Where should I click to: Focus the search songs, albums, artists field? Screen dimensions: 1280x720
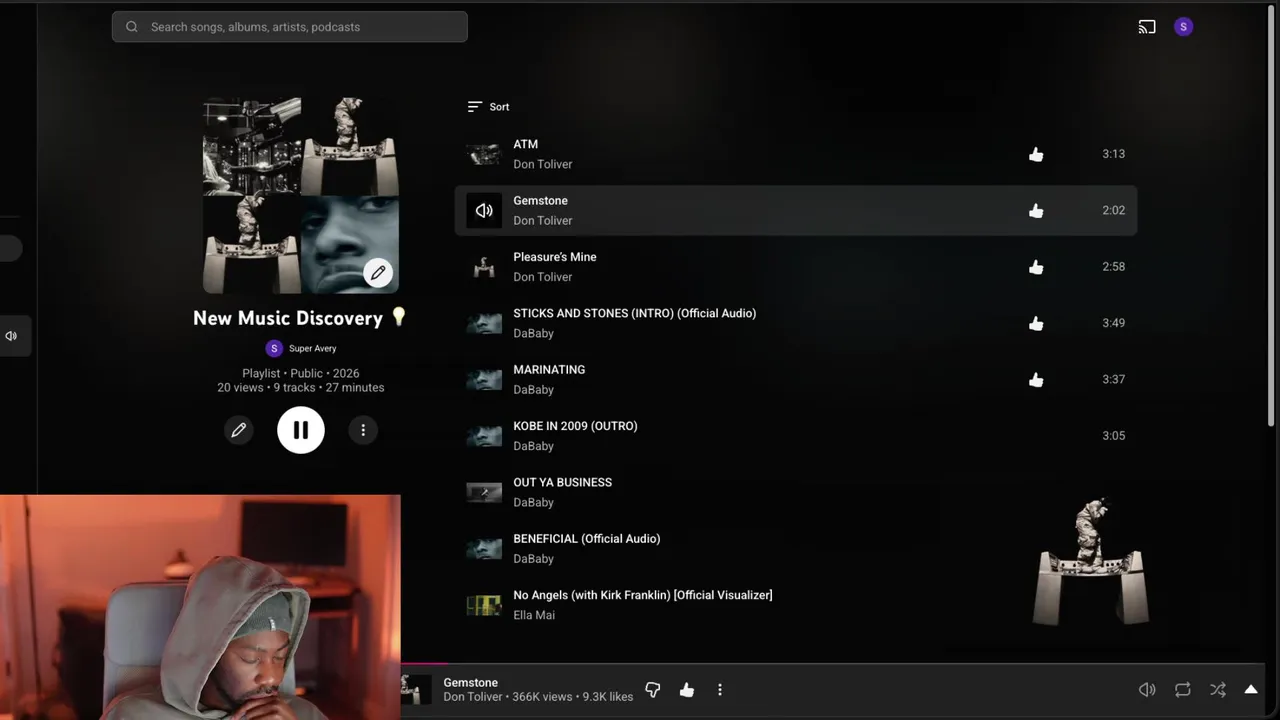click(x=290, y=27)
